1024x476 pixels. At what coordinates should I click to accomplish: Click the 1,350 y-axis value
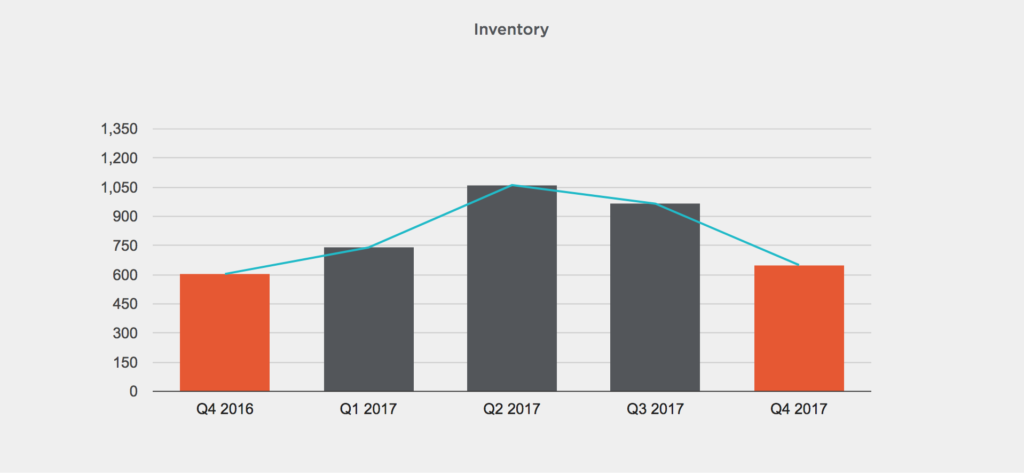(120, 129)
